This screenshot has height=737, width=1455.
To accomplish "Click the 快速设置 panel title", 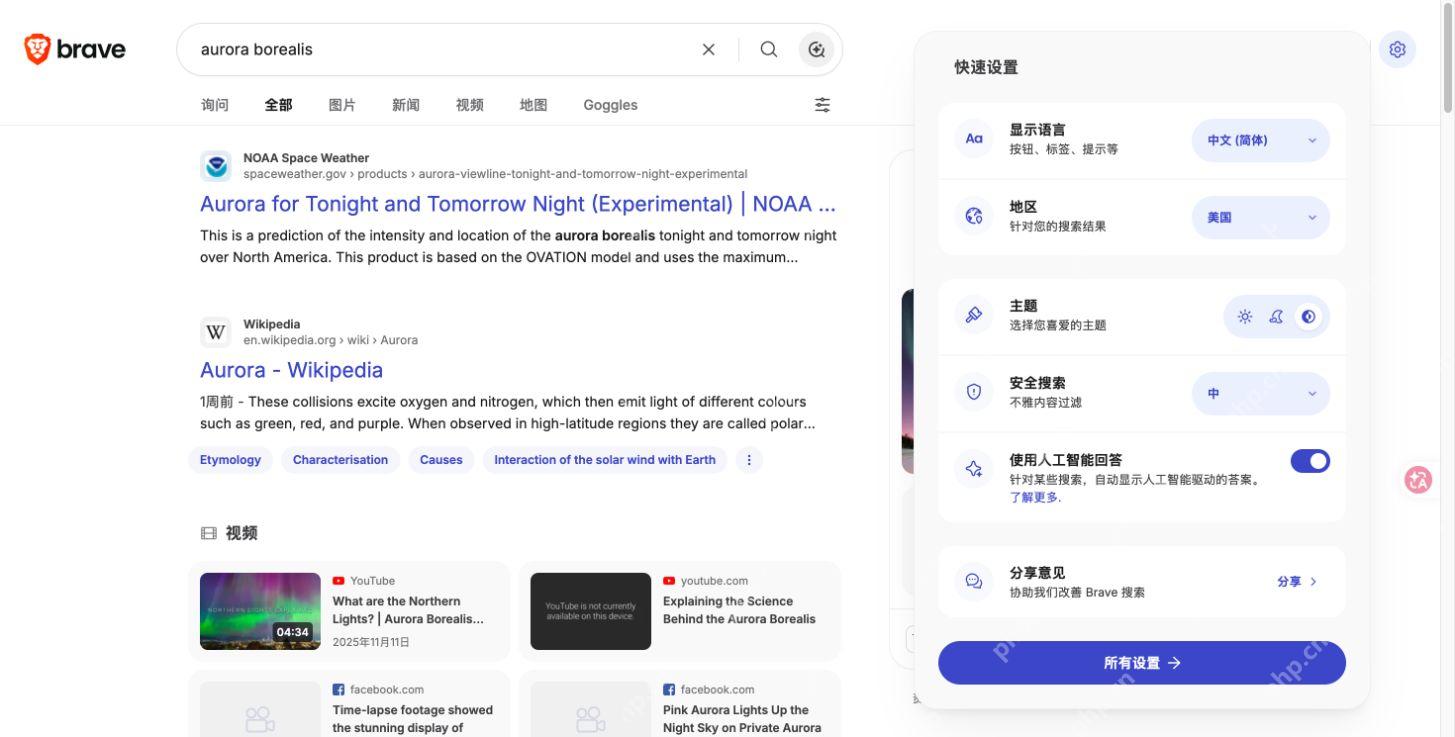I will (986, 67).
